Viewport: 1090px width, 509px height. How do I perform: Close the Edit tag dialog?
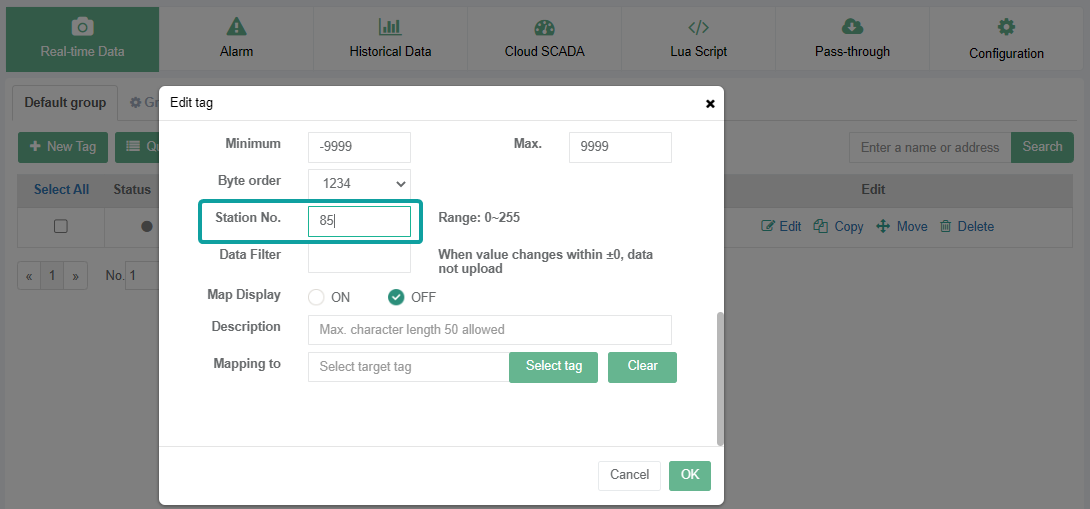[710, 103]
